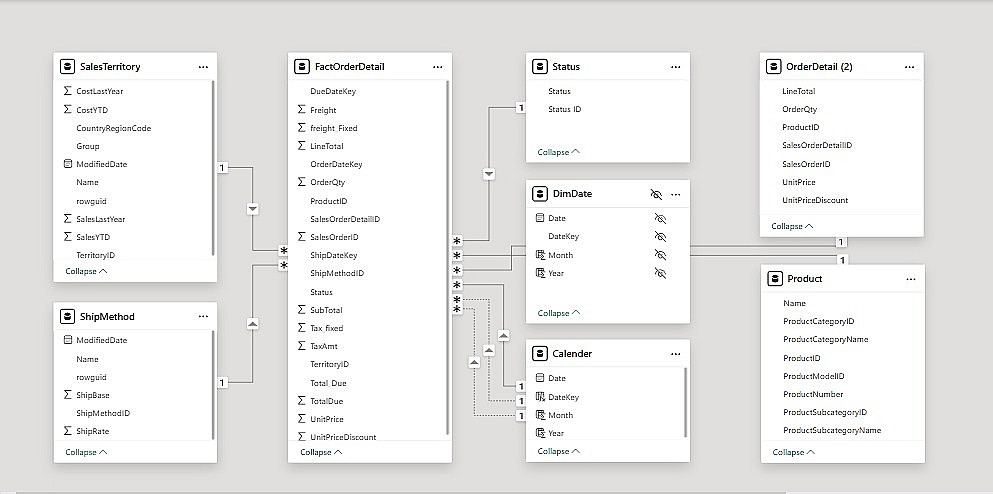The height and width of the screenshot is (494, 993).
Task: Collapse the SalesTerritory table
Action: tap(87, 271)
